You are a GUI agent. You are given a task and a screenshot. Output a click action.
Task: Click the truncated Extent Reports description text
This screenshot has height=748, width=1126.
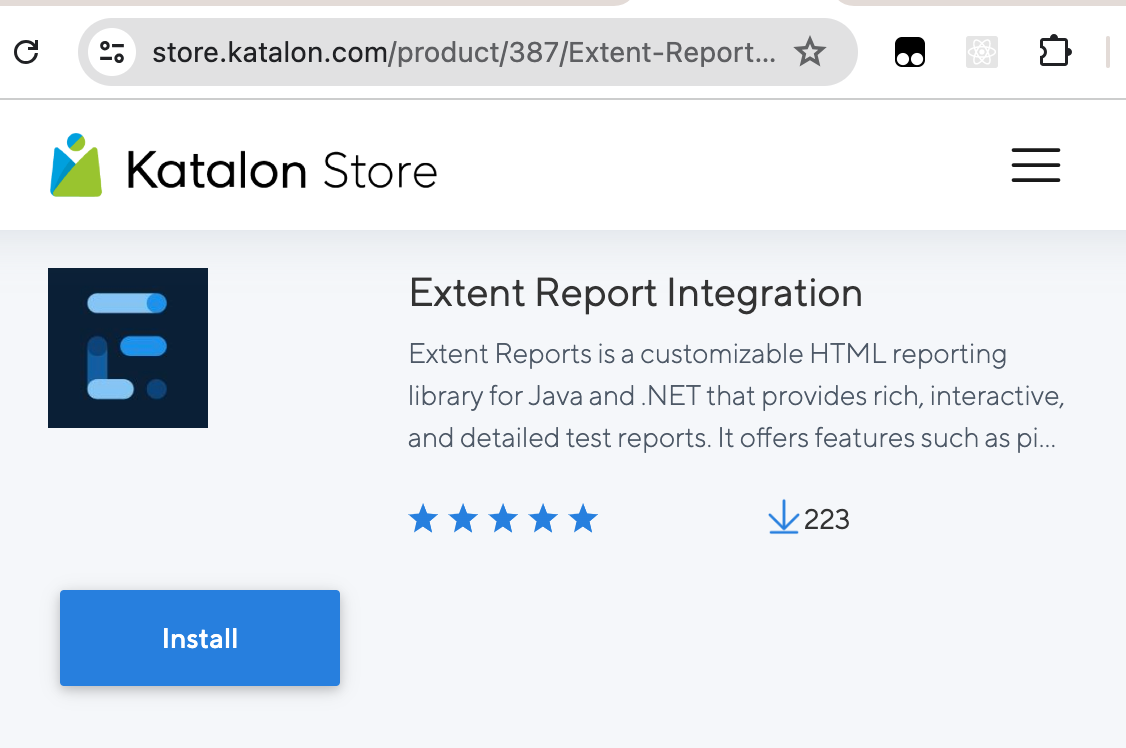point(735,396)
